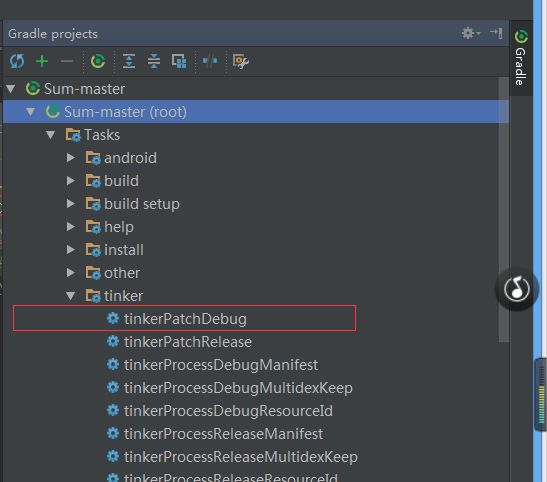The width and height of the screenshot is (547, 482).
Task: Expand the other task group
Action: click(71, 273)
